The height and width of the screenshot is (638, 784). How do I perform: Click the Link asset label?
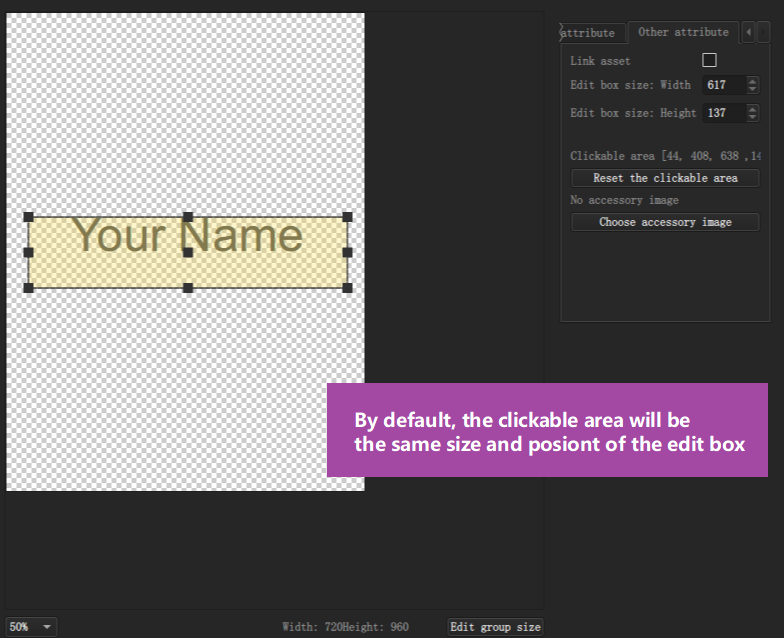tap(600, 61)
